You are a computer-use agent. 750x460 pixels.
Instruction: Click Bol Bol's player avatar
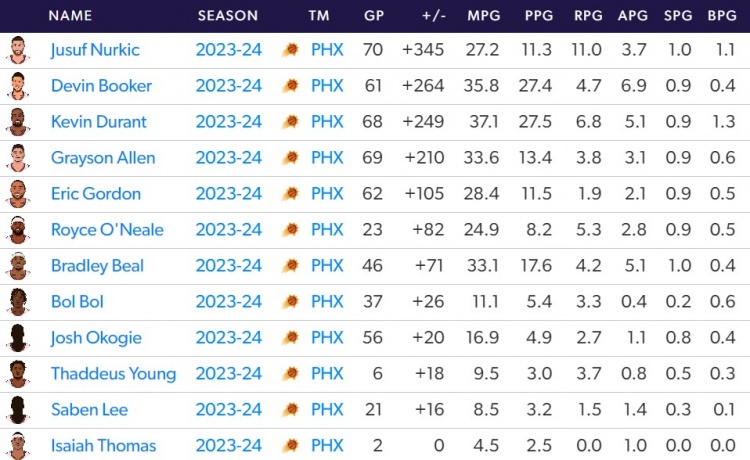17,302
